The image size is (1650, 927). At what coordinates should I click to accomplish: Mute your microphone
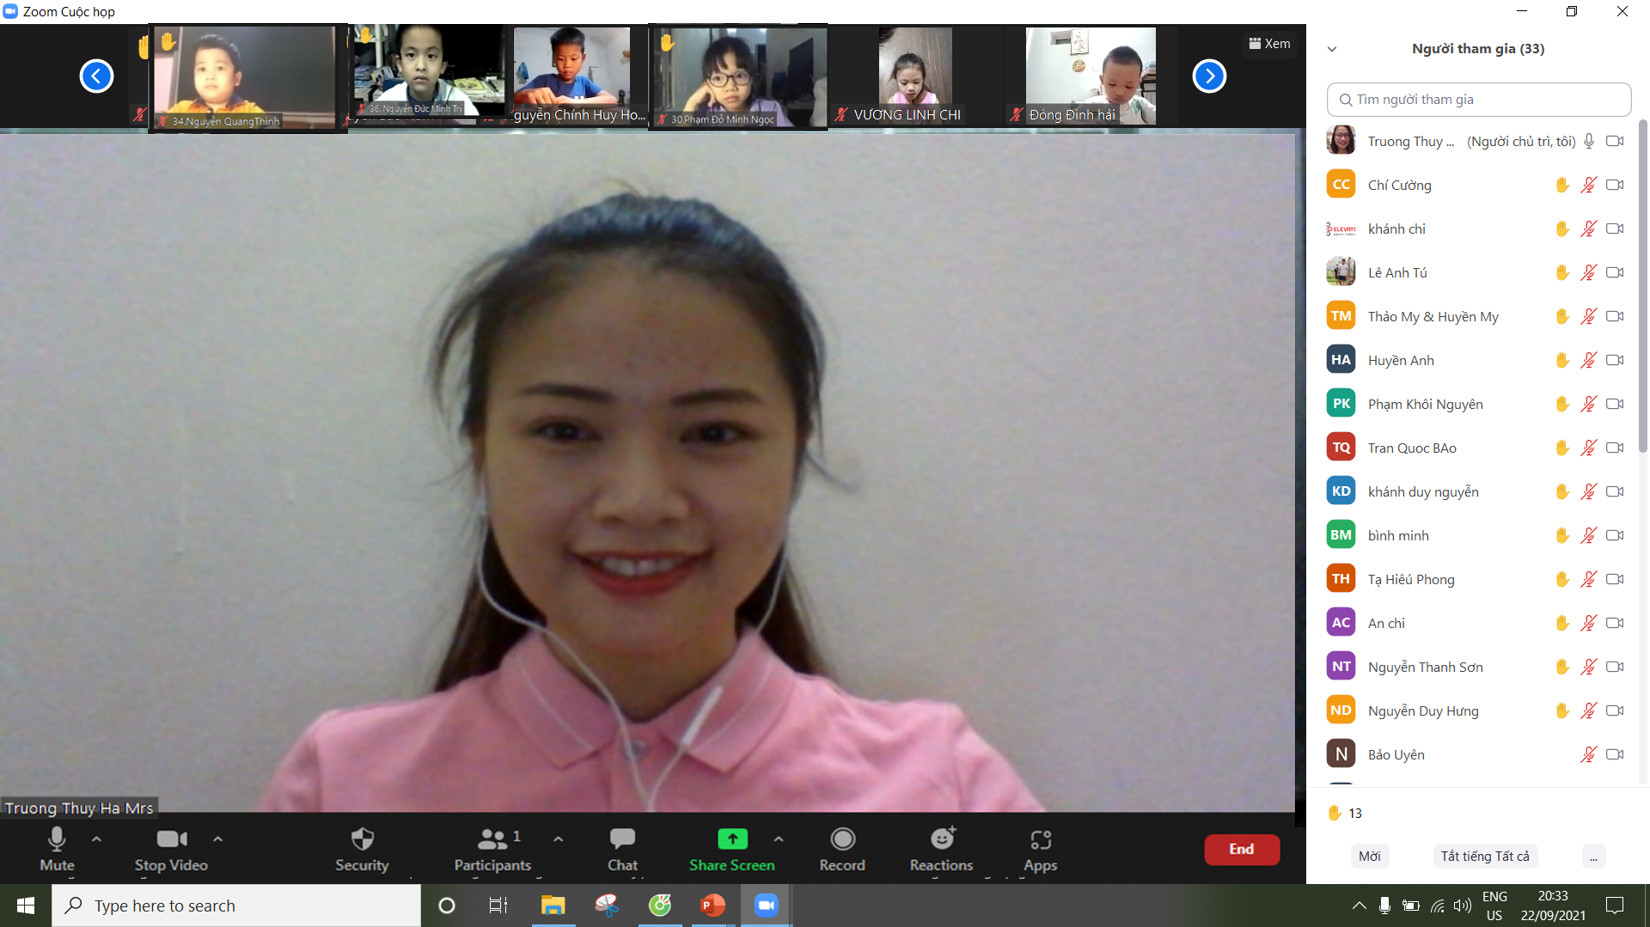57,849
